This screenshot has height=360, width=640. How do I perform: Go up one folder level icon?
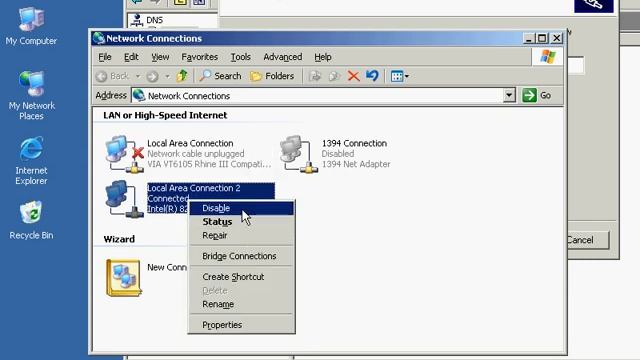click(182, 76)
